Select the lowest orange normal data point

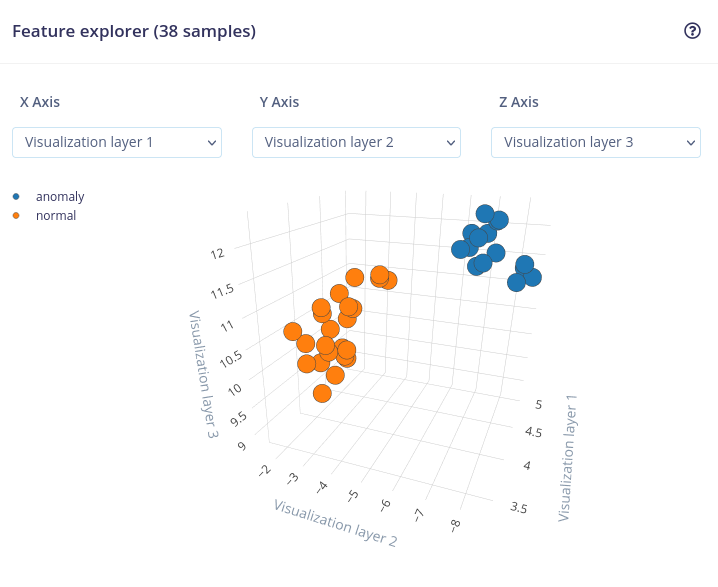click(322, 393)
